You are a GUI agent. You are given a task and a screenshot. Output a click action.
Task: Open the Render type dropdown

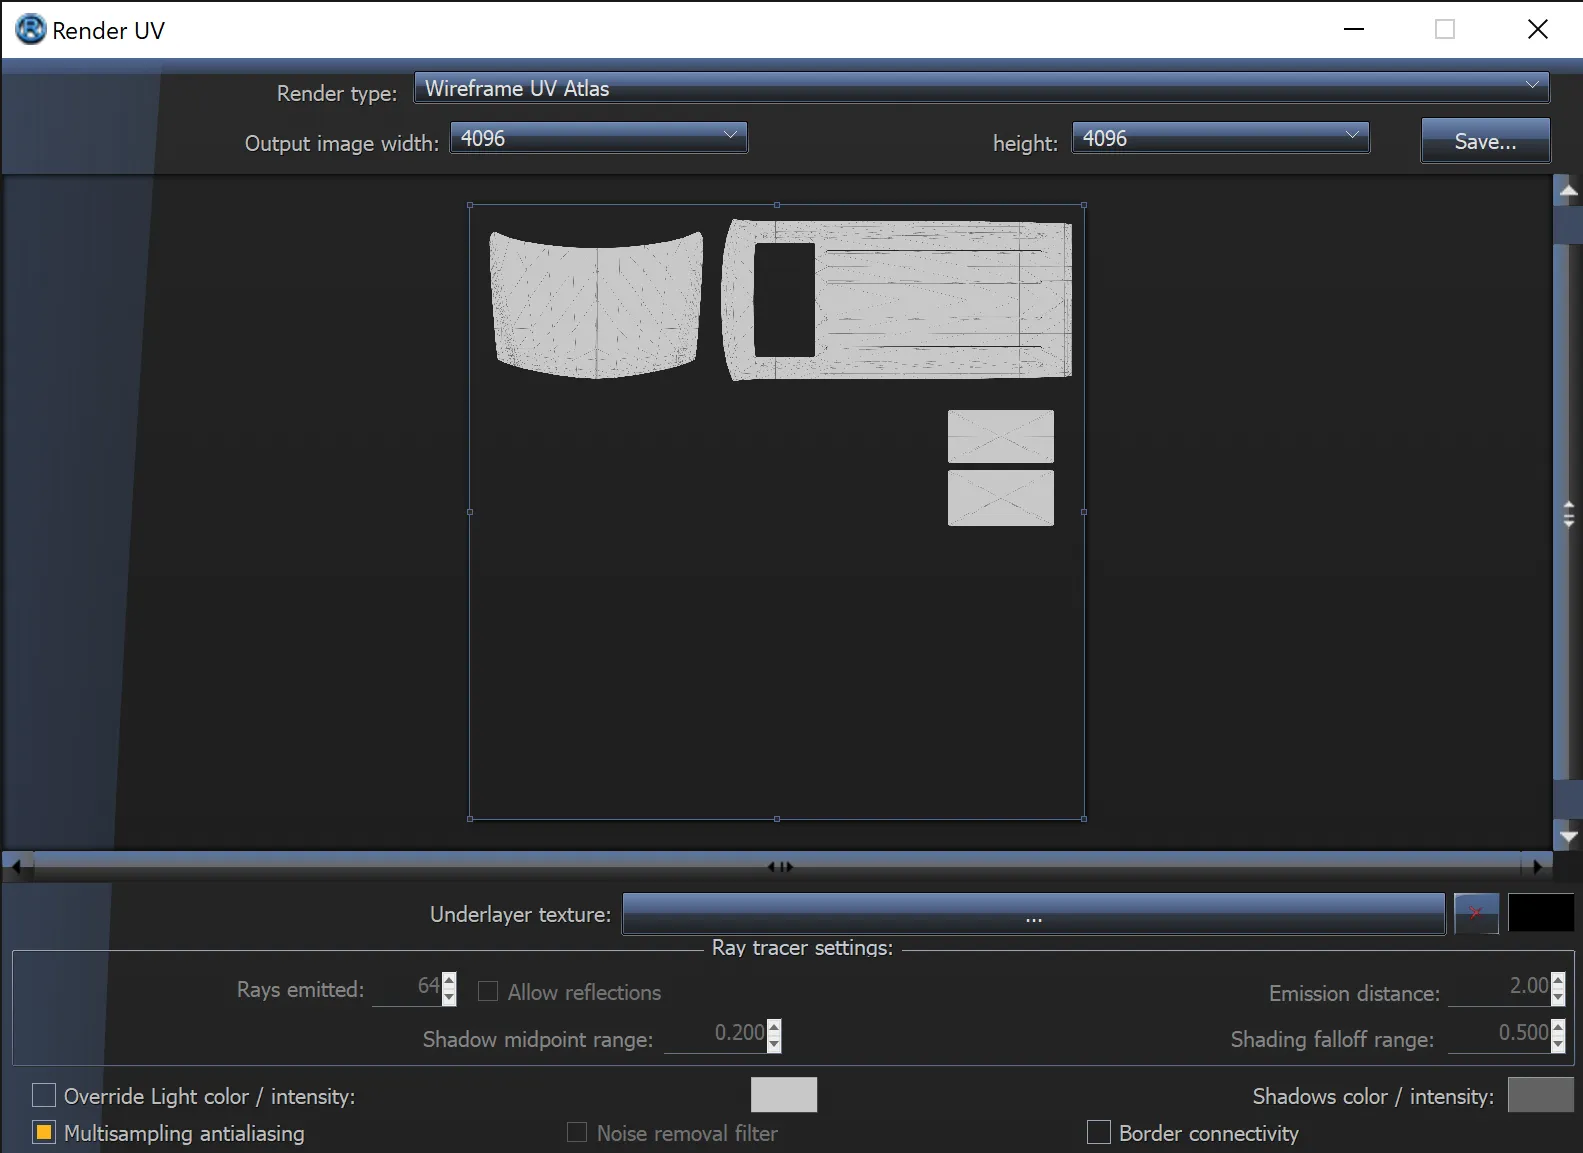(x=981, y=88)
